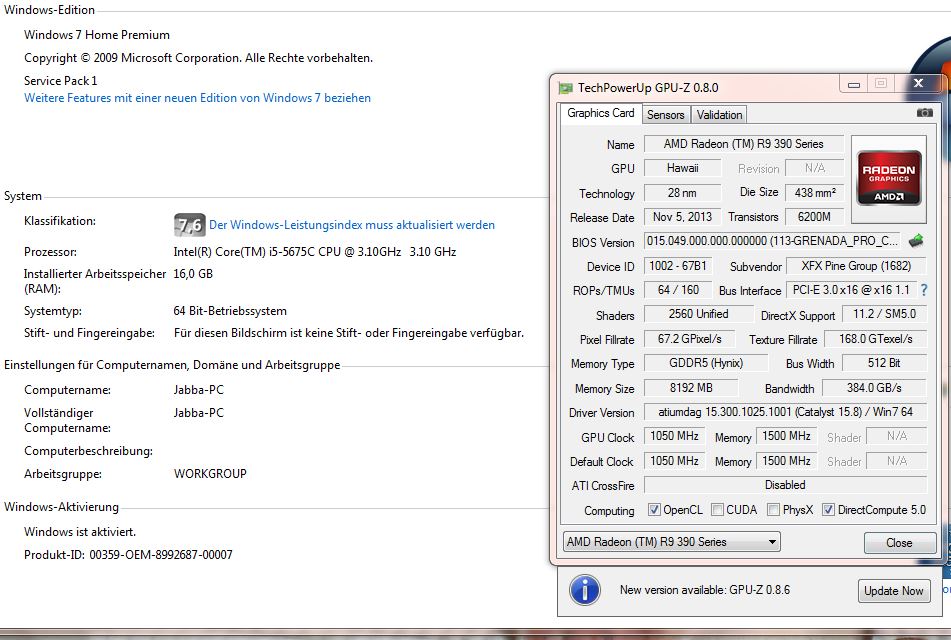951x640 pixels.
Task: Click the Texture Fillrate value 168.0 GTexel/s
Action: pos(876,339)
